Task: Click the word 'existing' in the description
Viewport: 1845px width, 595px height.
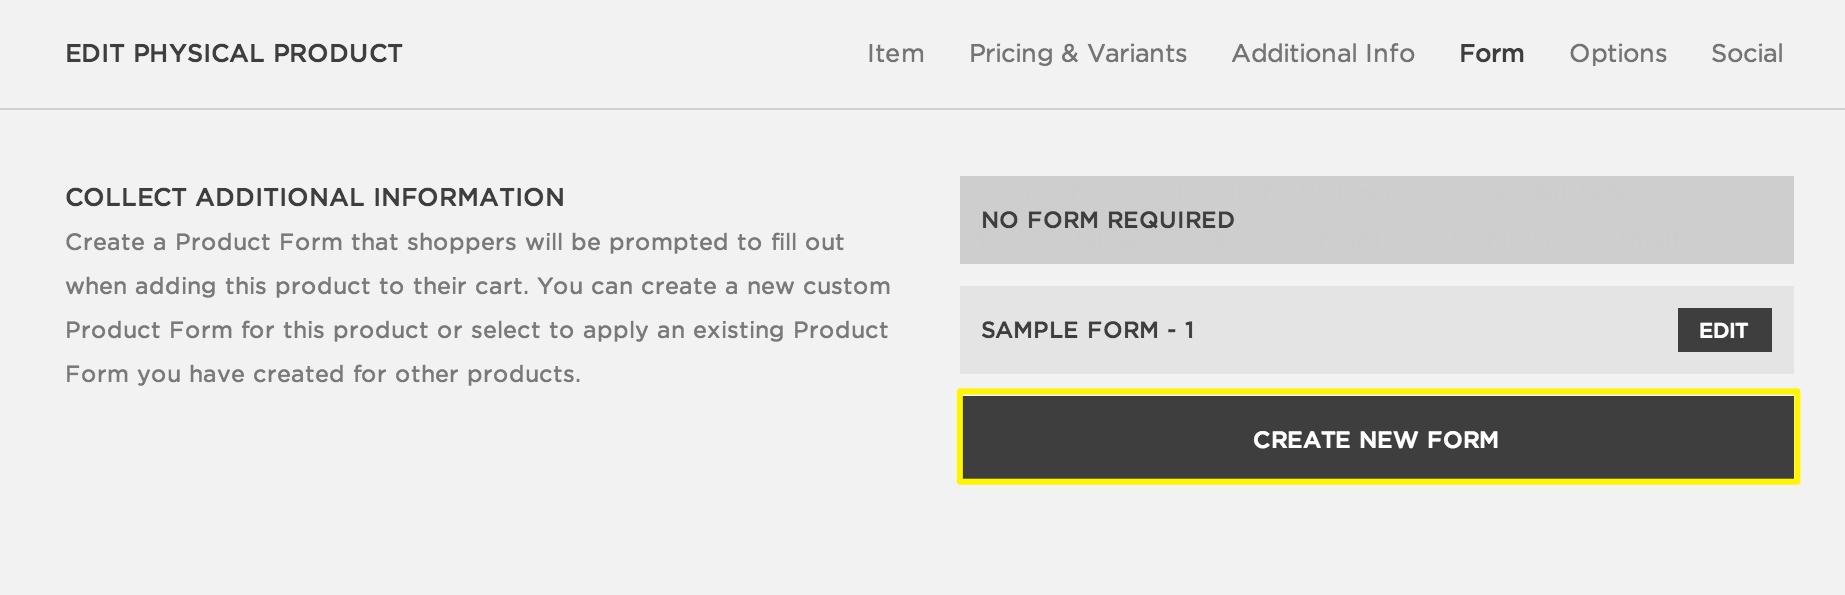Action: point(739,330)
